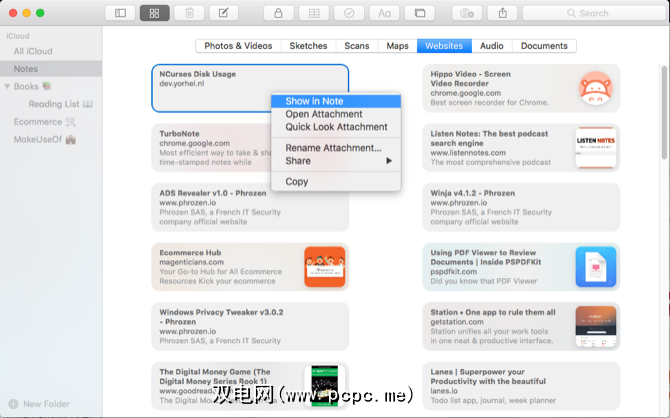Click the Listen Notes logo thumbnail
The height and width of the screenshot is (418, 670).
(596, 148)
